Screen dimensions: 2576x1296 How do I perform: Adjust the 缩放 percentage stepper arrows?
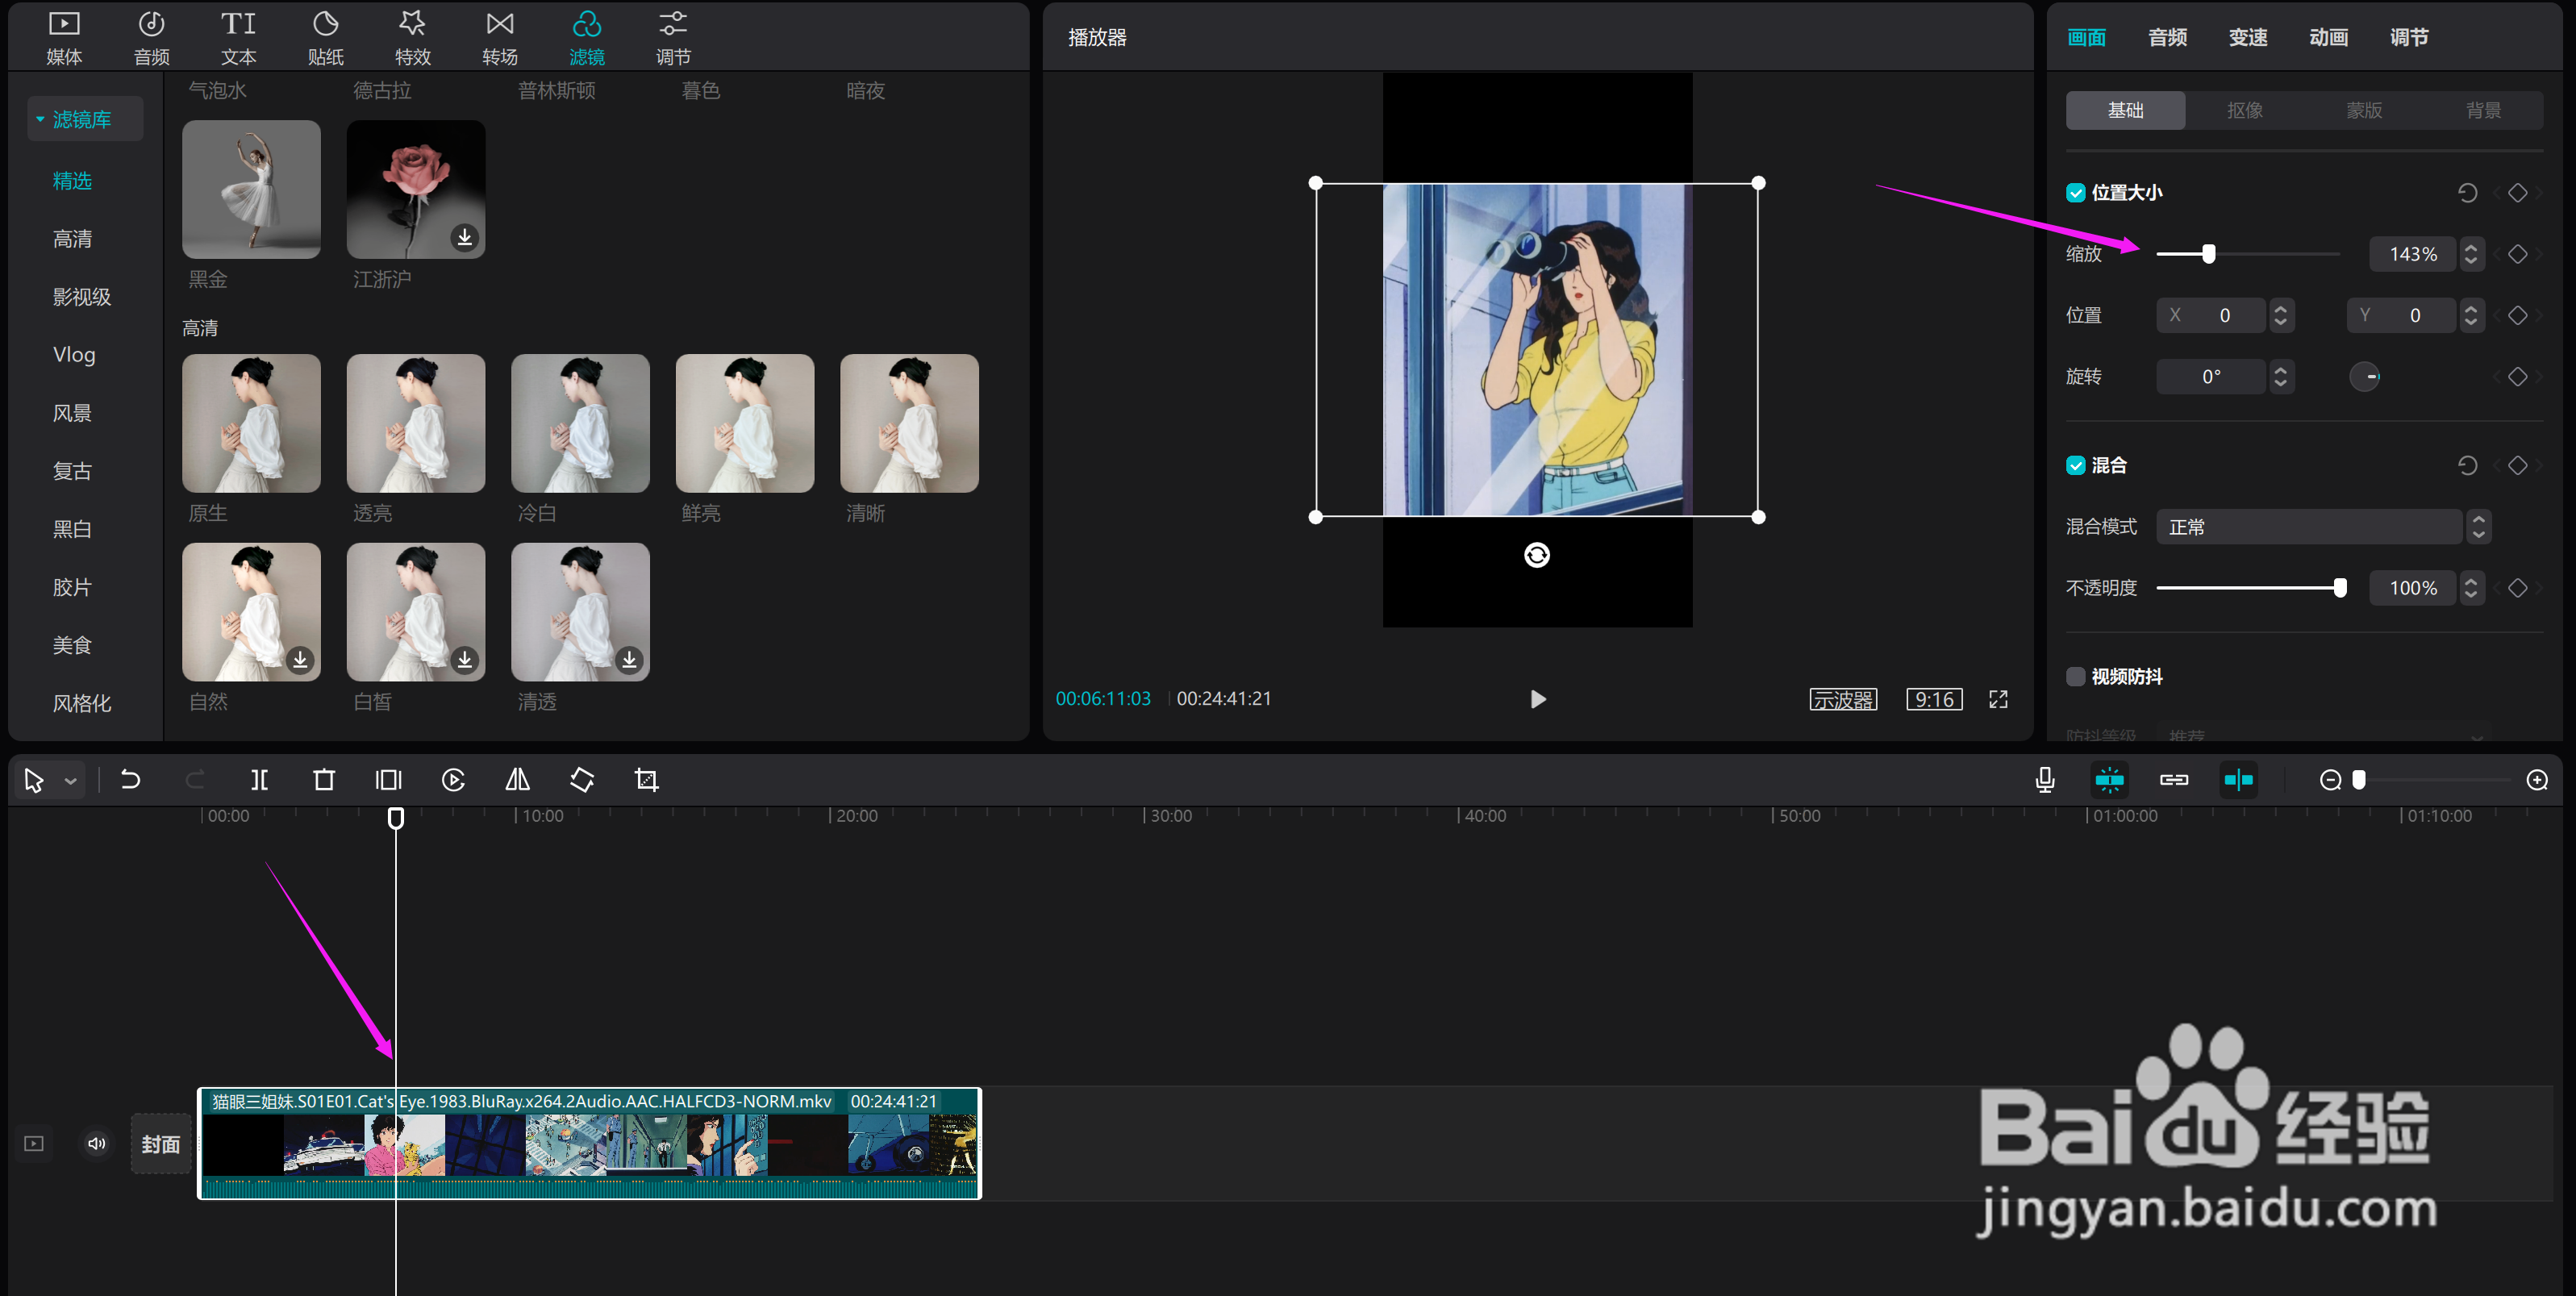2471,254
